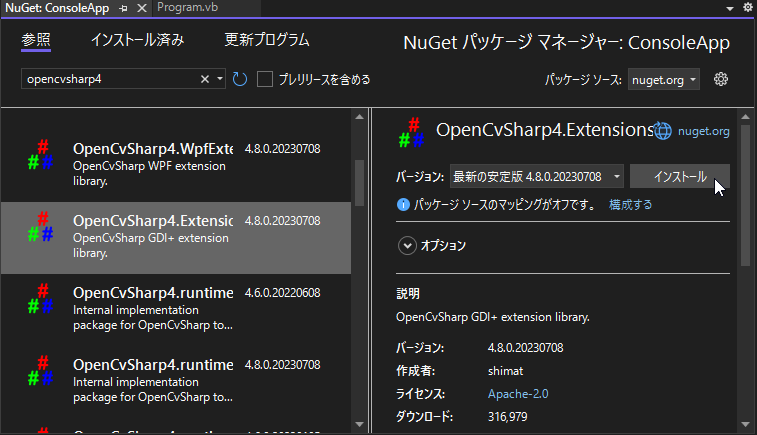Viewport: 757px width, 435px height.
Task: Select the OpenCvSharp4.runtime 4.8.0.20230708 package
Action: [176, 381]
